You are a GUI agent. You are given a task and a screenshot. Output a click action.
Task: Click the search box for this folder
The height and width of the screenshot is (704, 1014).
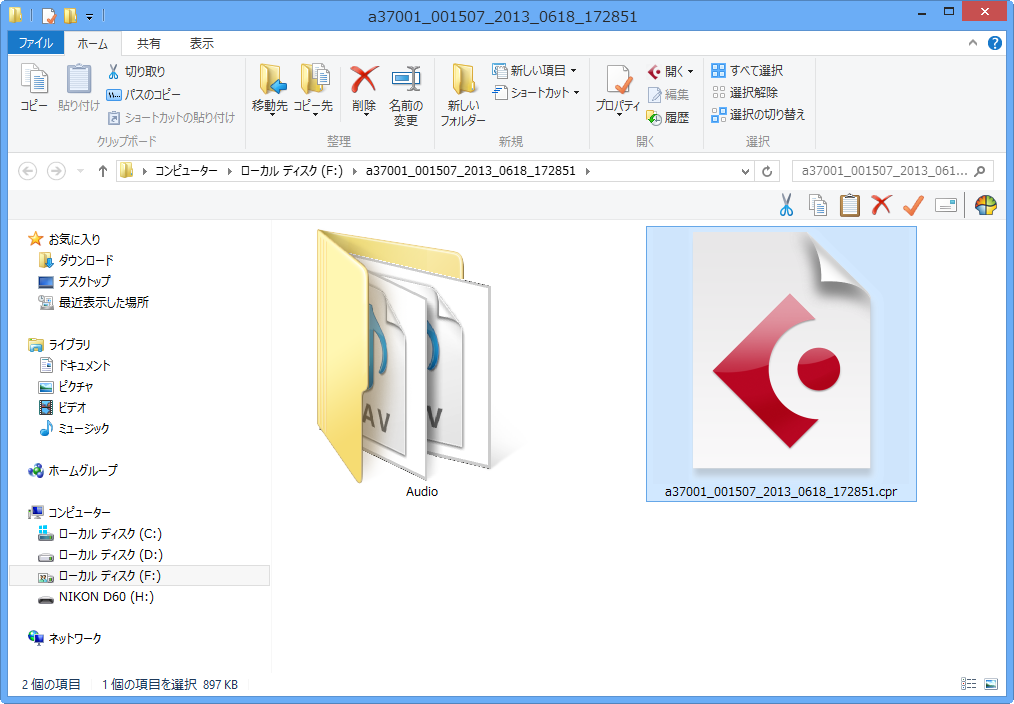[892, 171]
